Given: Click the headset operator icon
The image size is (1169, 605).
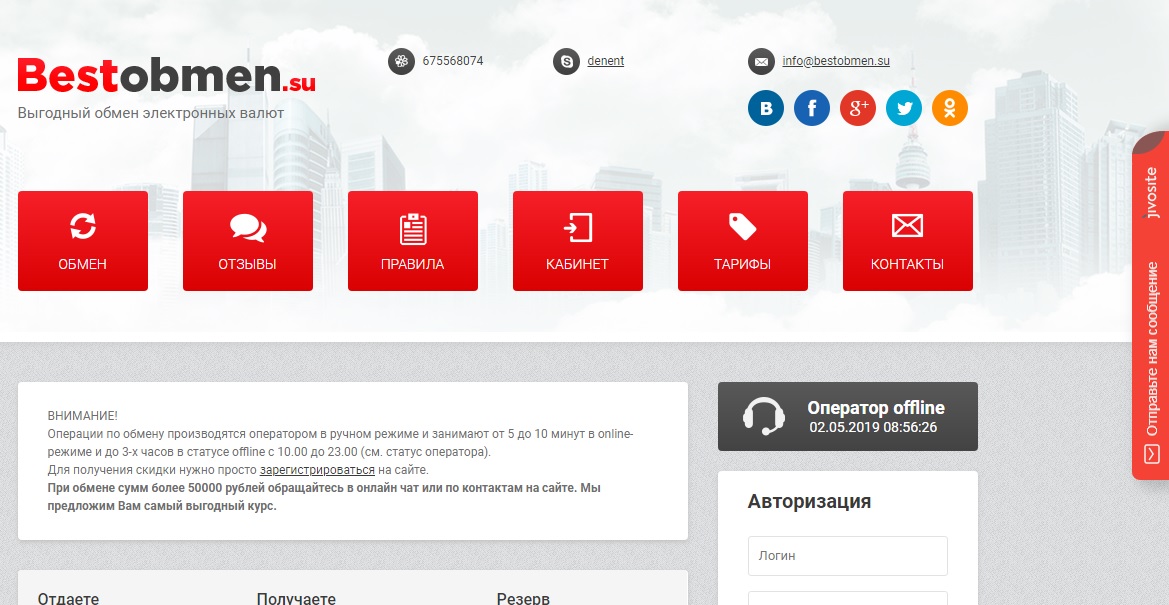Looking at the screenshot, I should [764, 416].
